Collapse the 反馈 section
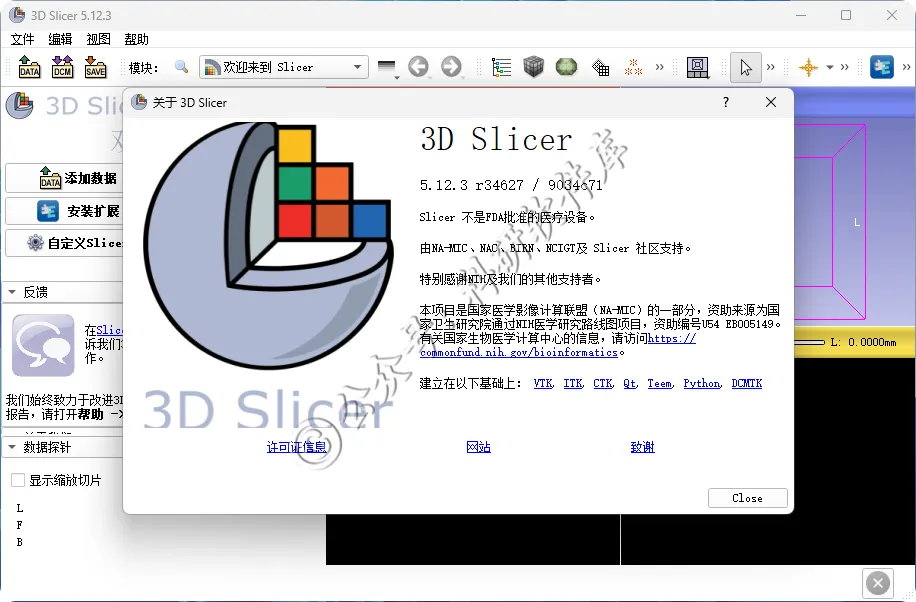Screen dimensions: 916x602 [63, 292]
